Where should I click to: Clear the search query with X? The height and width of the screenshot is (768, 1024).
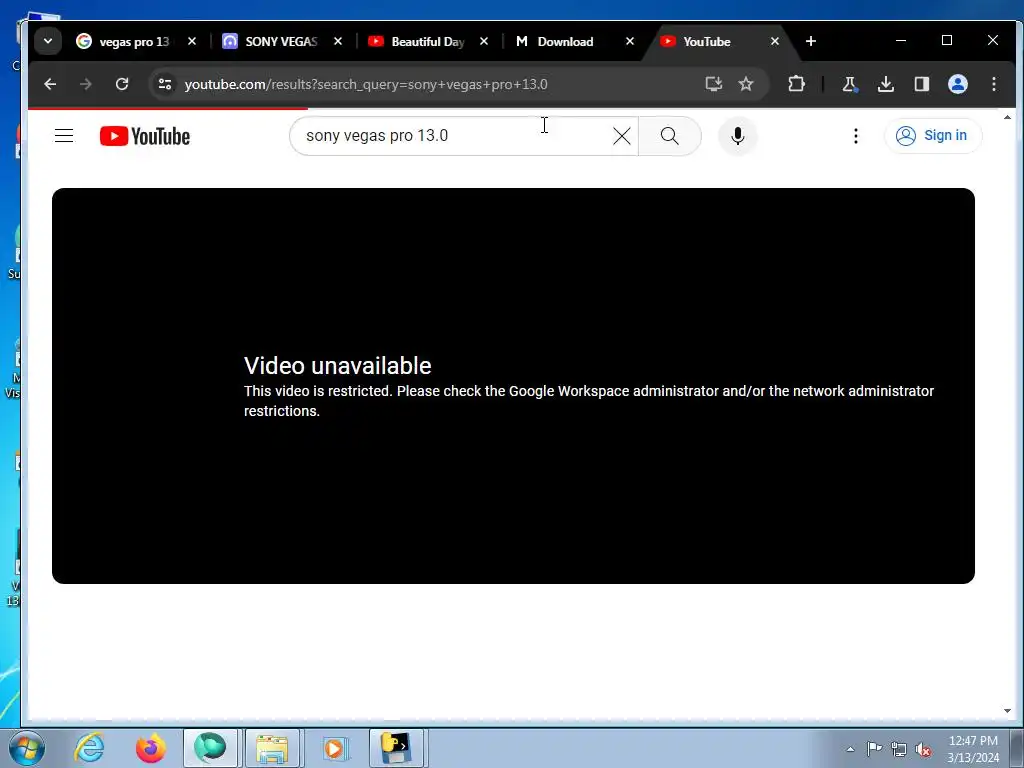point(622,136)
